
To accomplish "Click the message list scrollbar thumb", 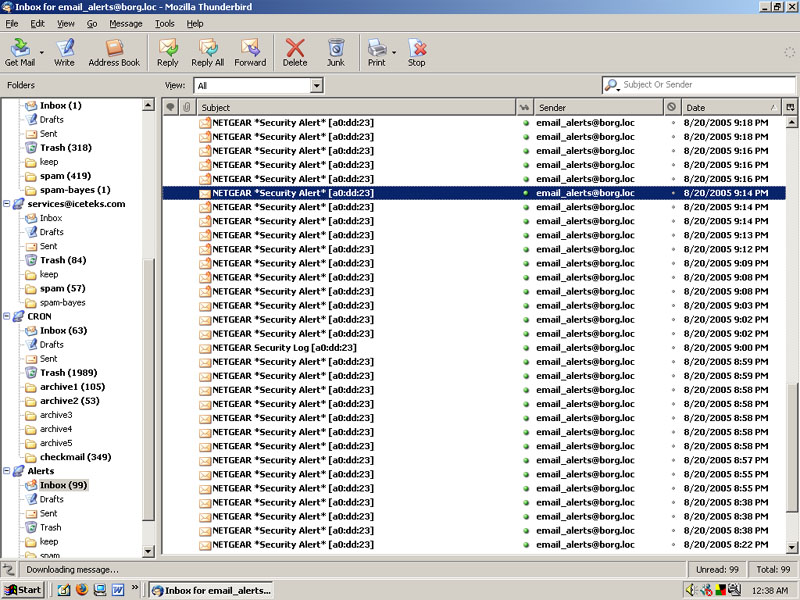I will point(791,447).
